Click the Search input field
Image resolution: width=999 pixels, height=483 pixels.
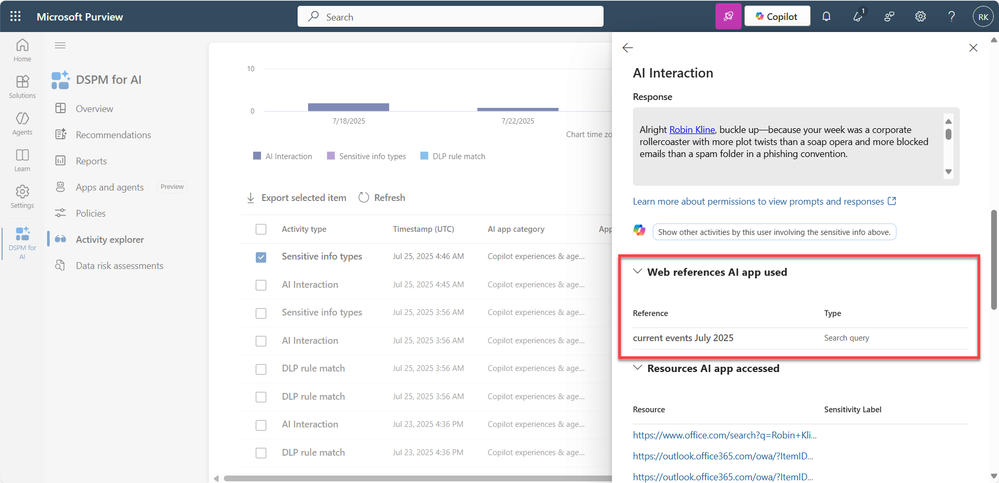(450, 17)
